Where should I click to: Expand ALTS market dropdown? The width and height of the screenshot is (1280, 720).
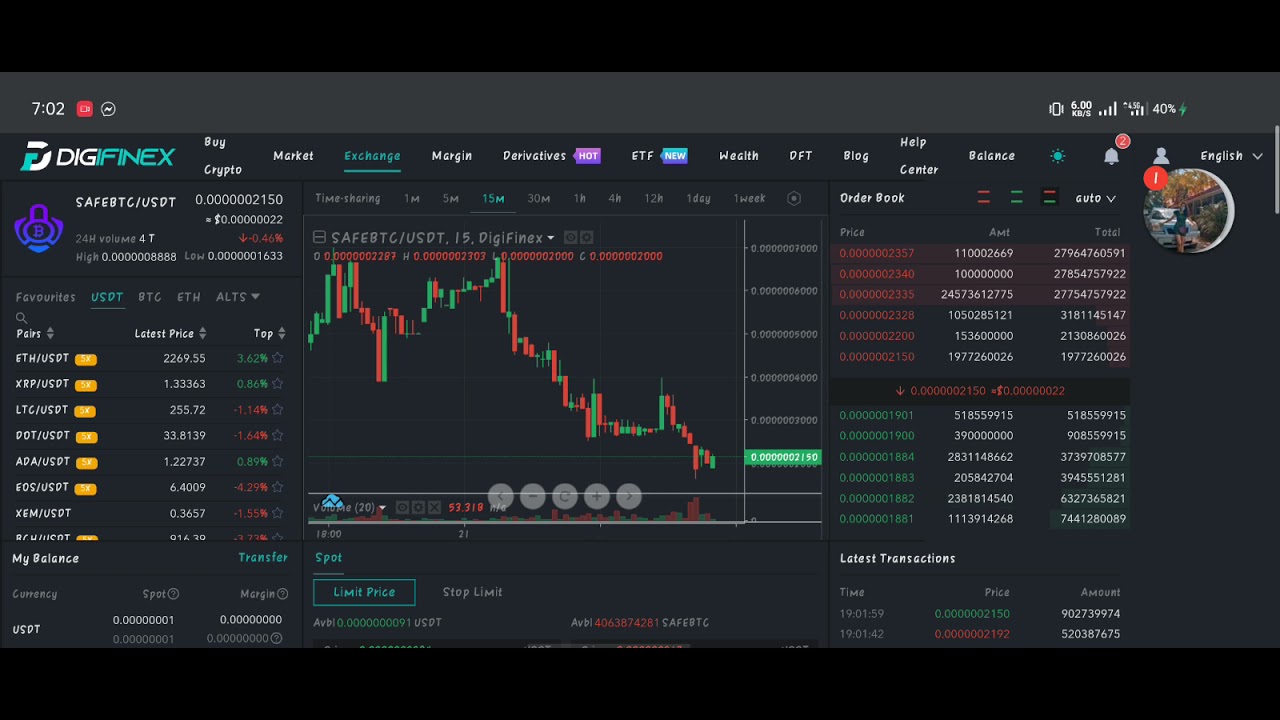(238, 297)
